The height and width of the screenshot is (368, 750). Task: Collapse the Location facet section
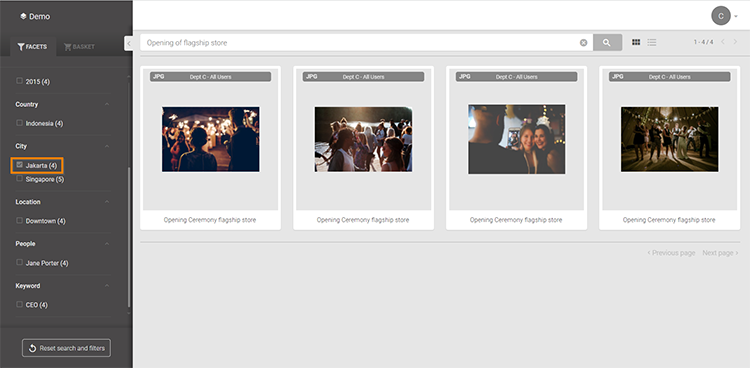[107, 202]
